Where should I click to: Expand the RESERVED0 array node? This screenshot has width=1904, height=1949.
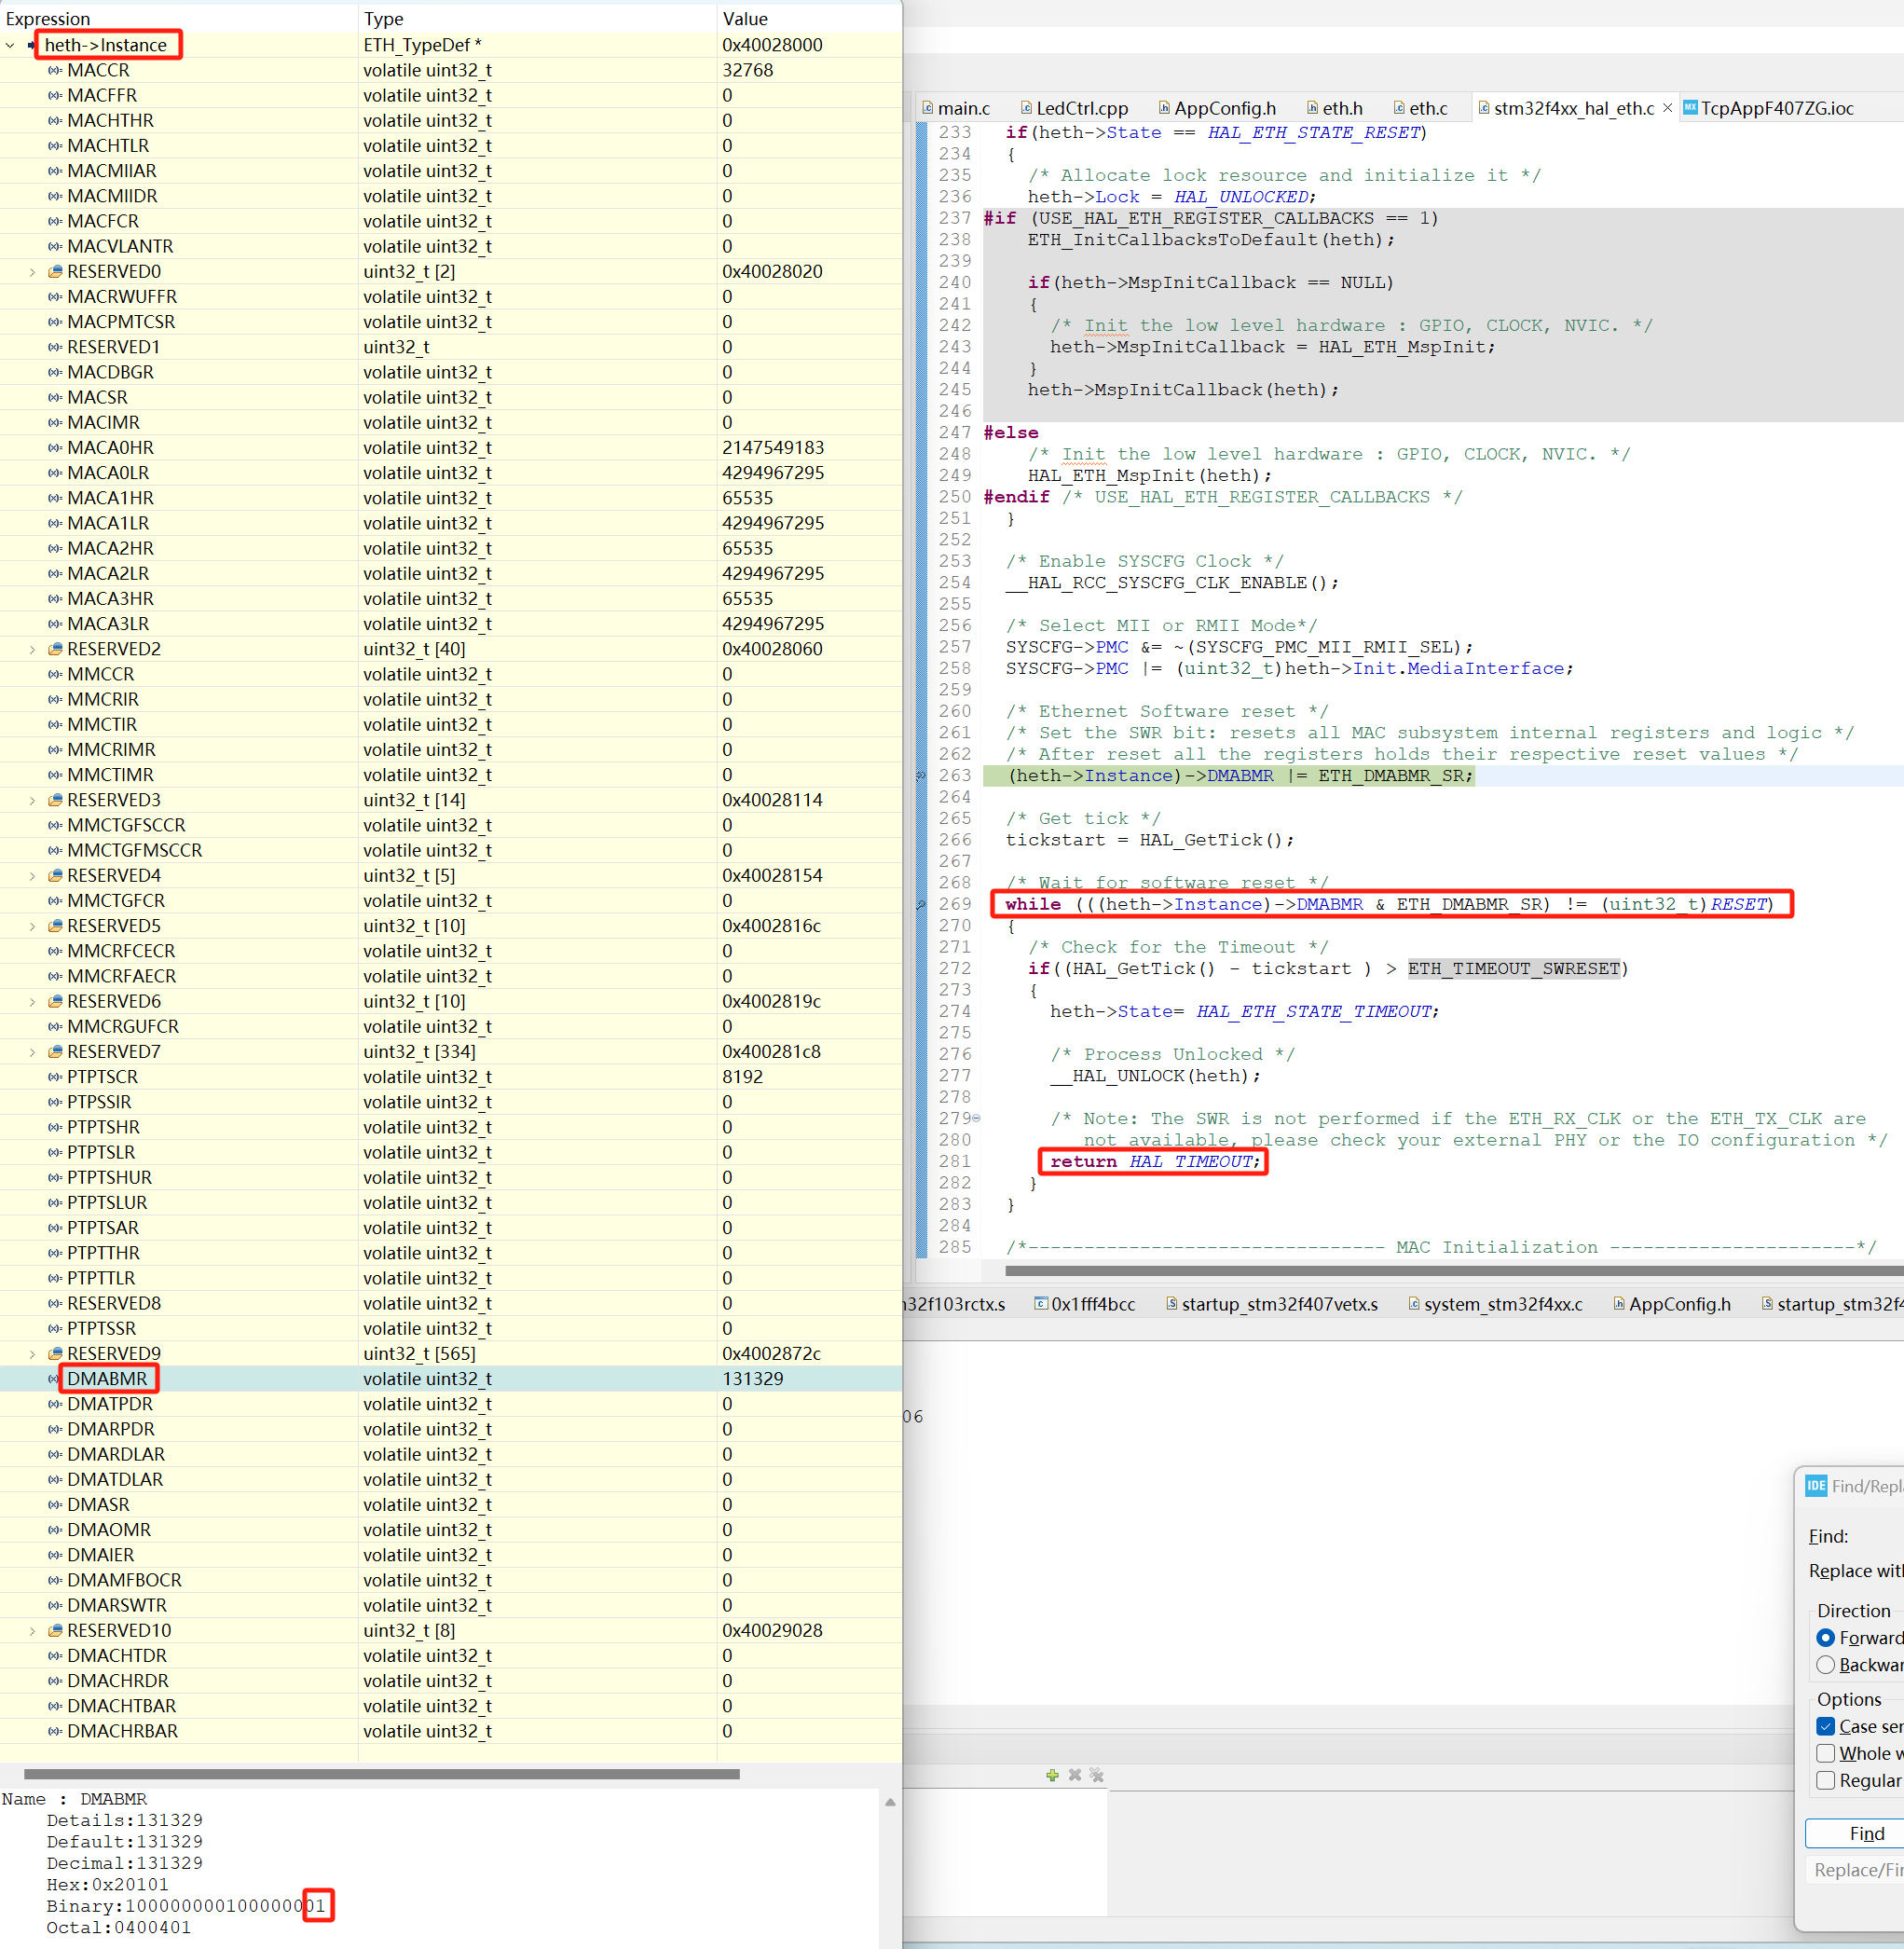31,271
